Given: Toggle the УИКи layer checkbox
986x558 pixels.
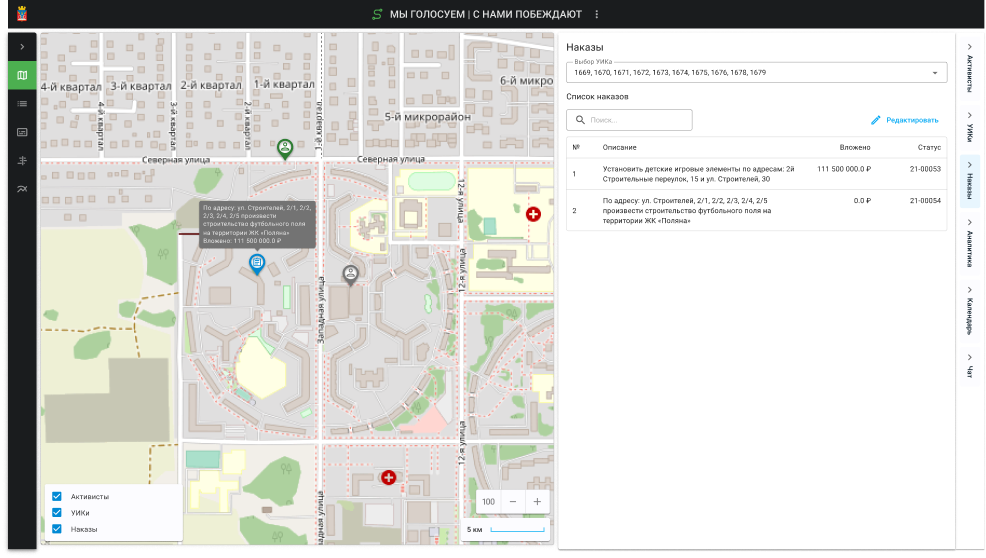Looking at the screenshot, I should click(x=57, y=513).
